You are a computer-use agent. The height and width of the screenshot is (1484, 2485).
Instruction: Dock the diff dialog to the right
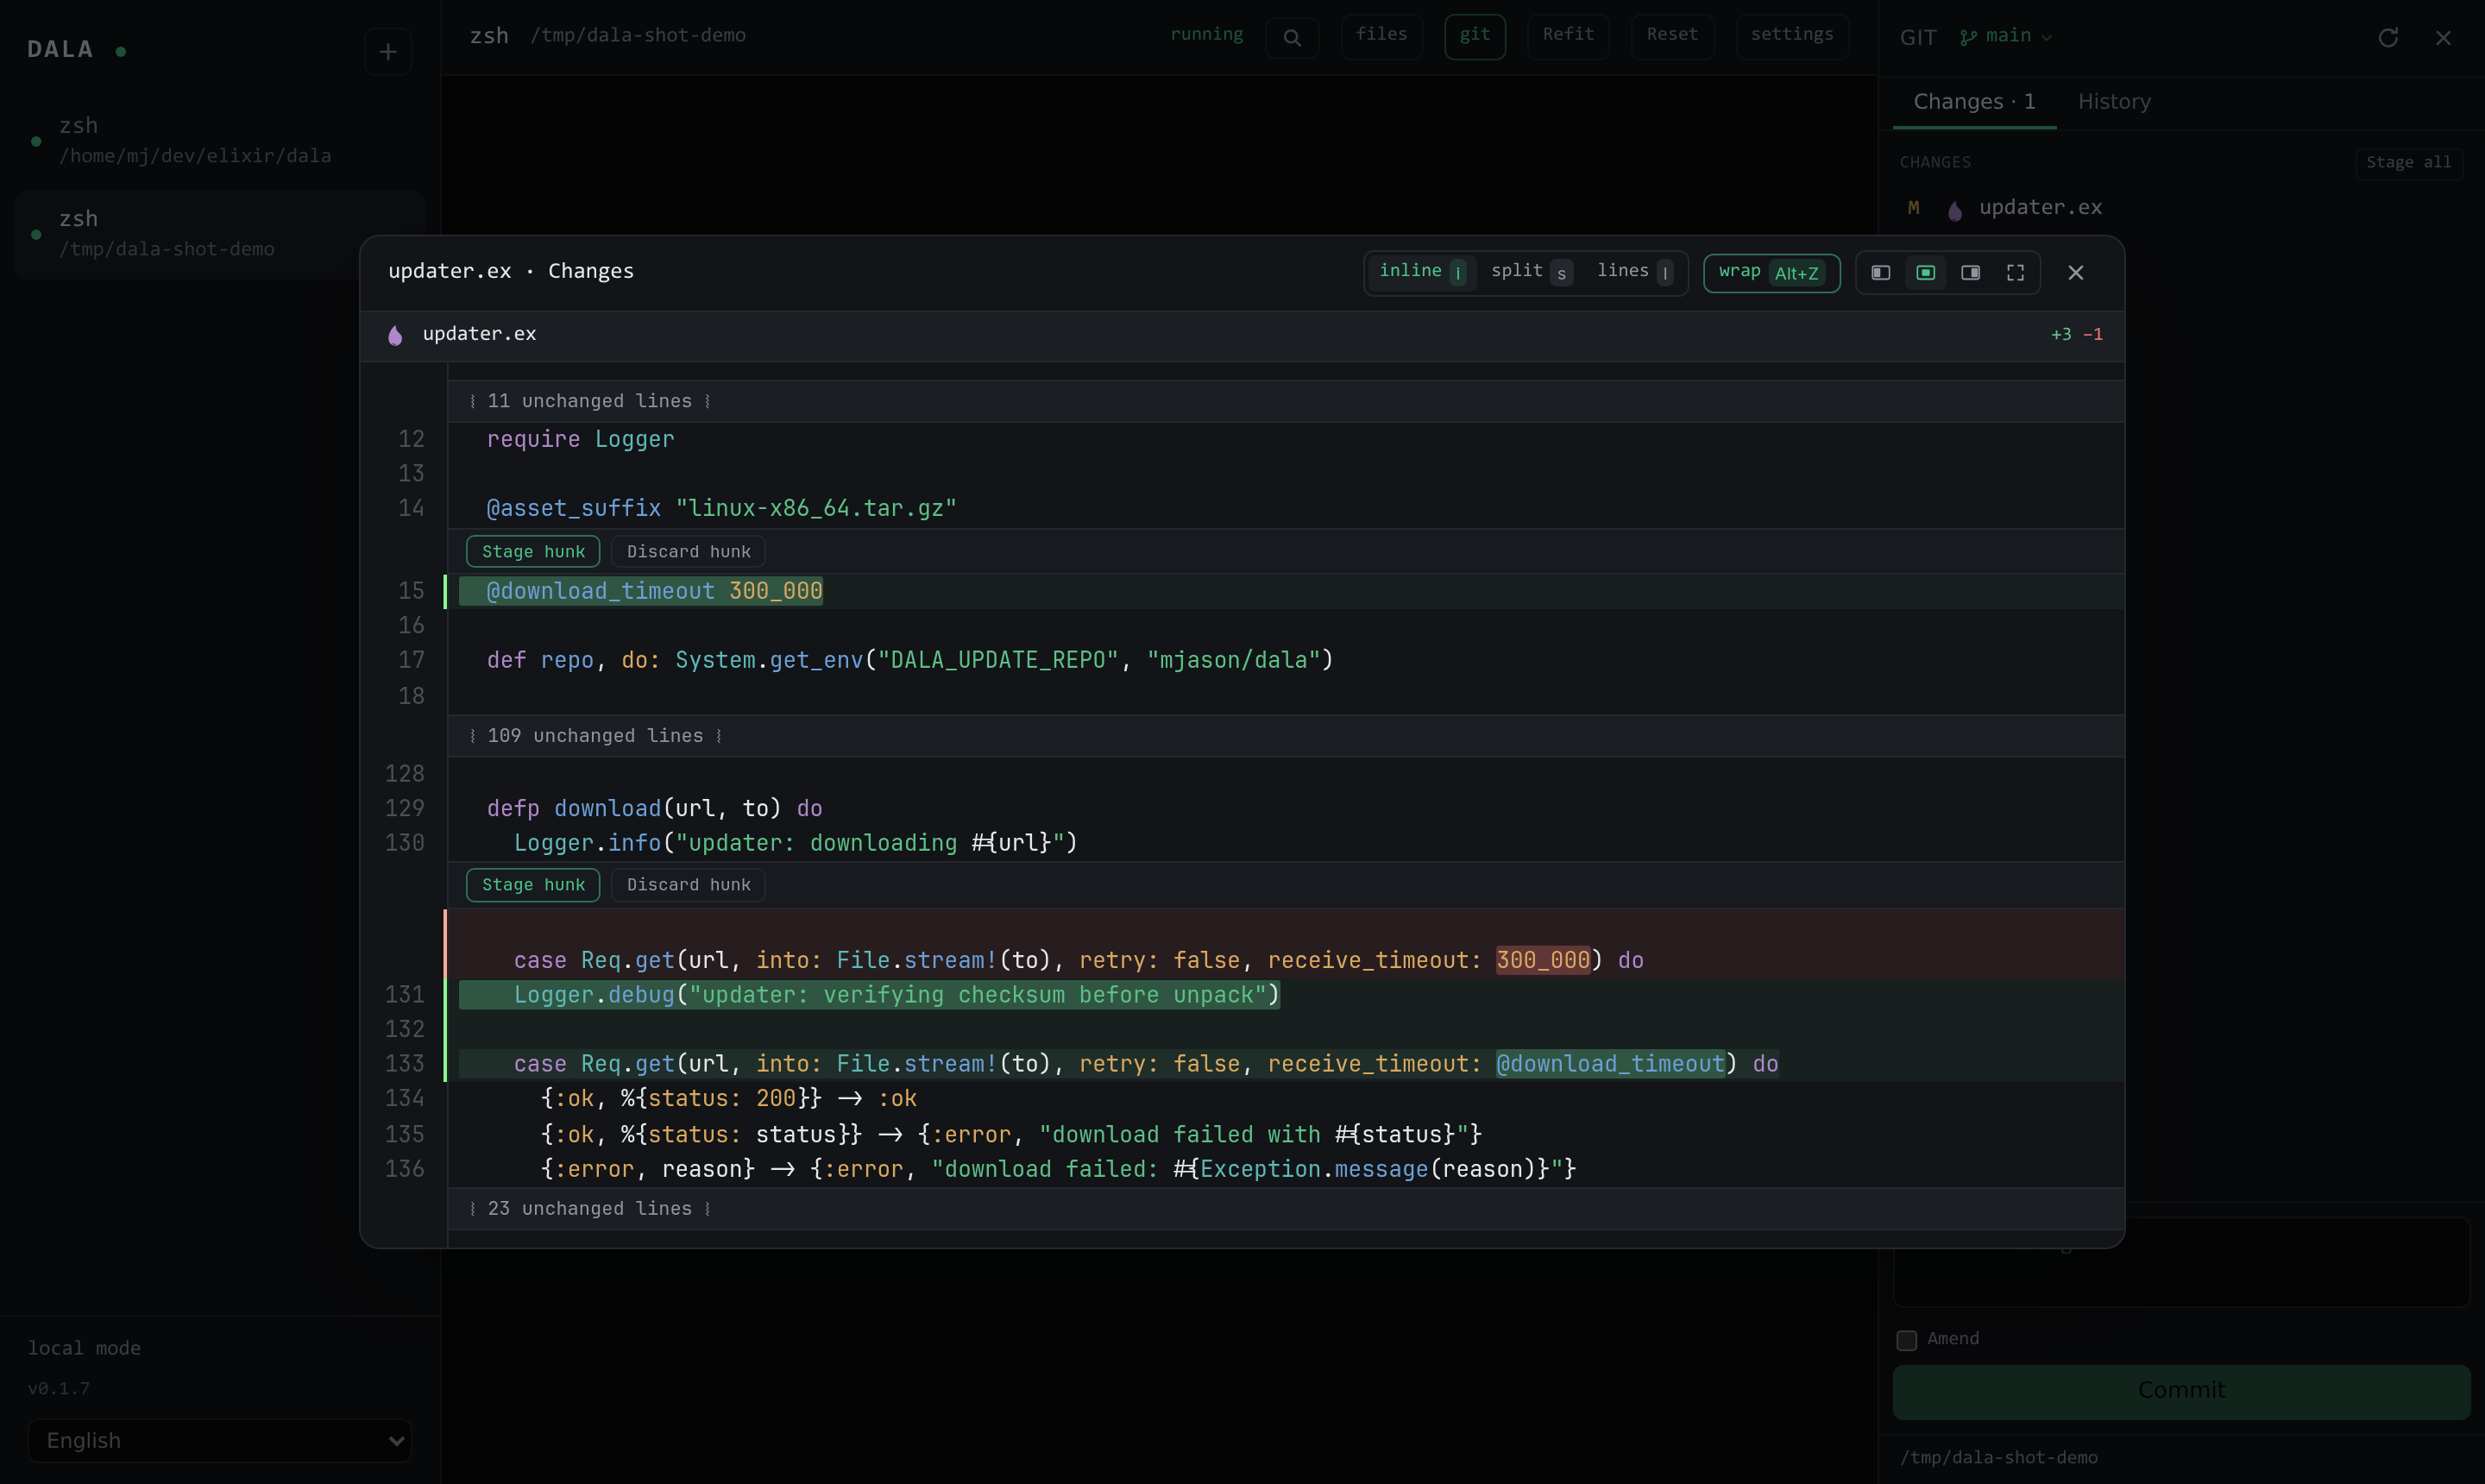pyautogui.click(x=1970, y=273)
